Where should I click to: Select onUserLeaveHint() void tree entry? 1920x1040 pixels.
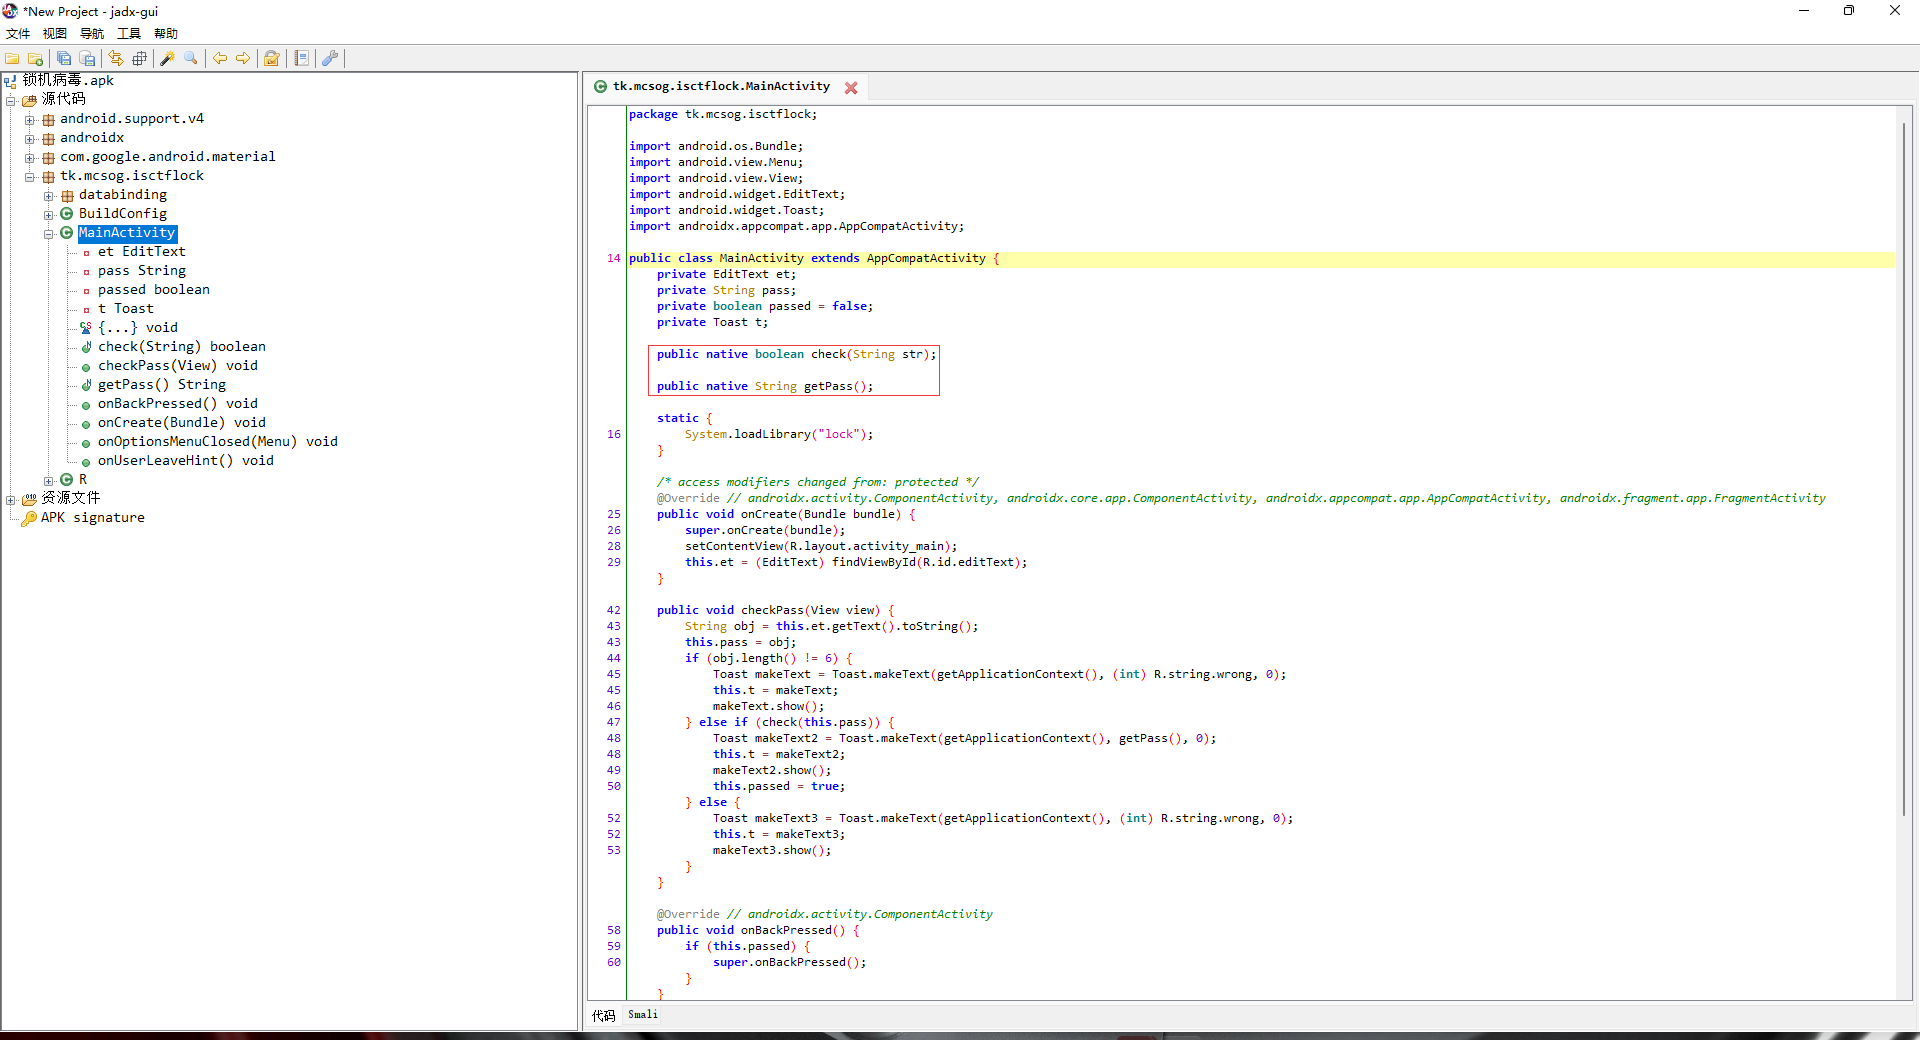pos(186,461)
